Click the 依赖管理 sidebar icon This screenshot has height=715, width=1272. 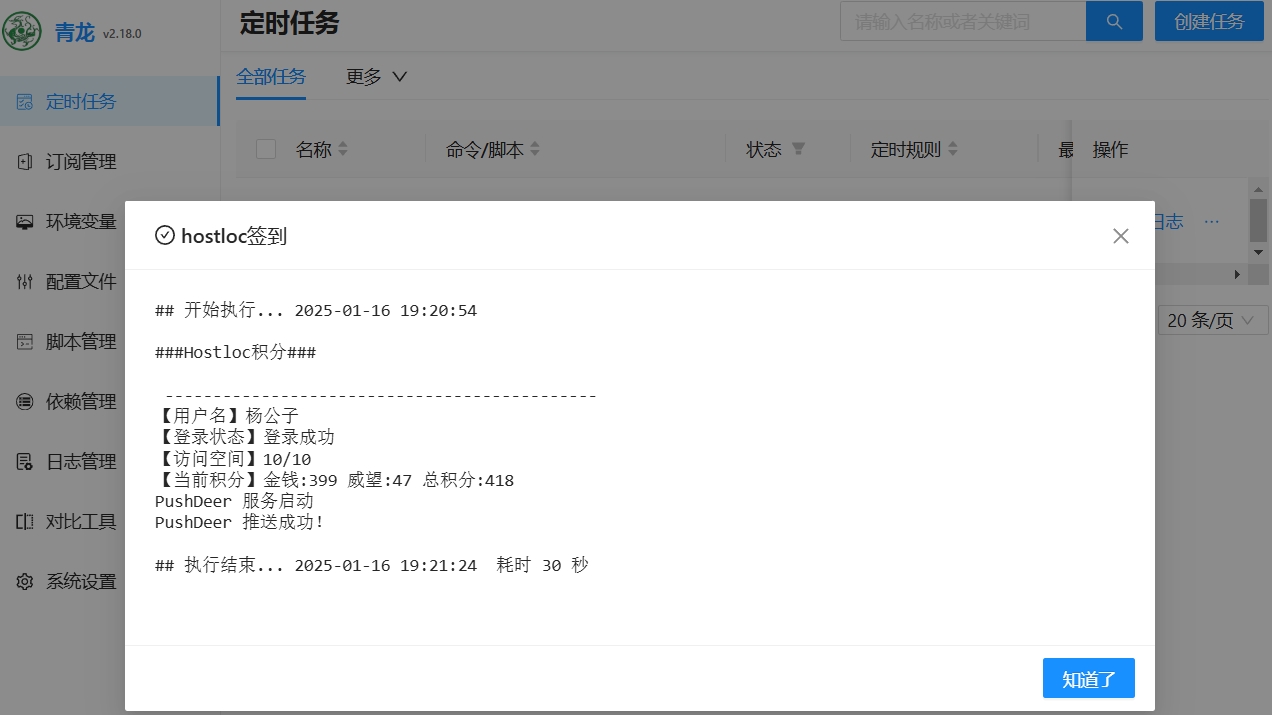pos(25,402)
